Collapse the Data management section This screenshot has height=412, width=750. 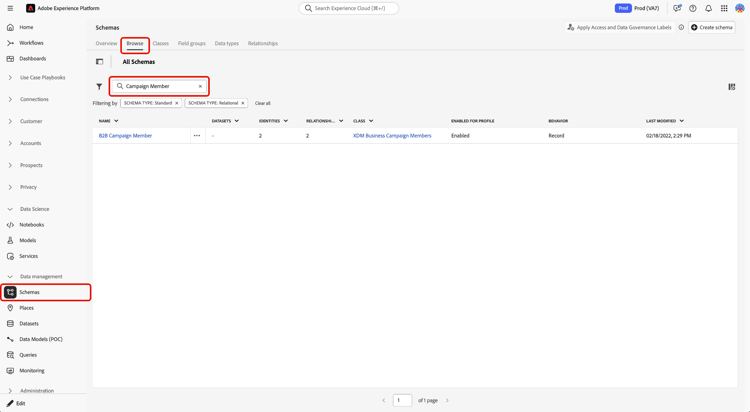[x=10, y=277]
